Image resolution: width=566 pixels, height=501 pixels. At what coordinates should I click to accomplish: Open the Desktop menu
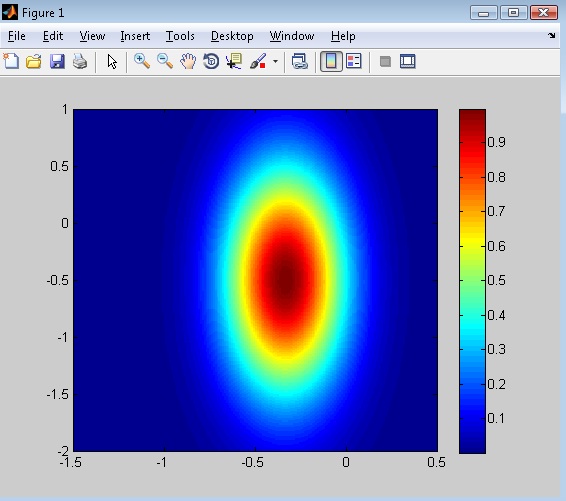pyautogui.click(x=232, y=36)
